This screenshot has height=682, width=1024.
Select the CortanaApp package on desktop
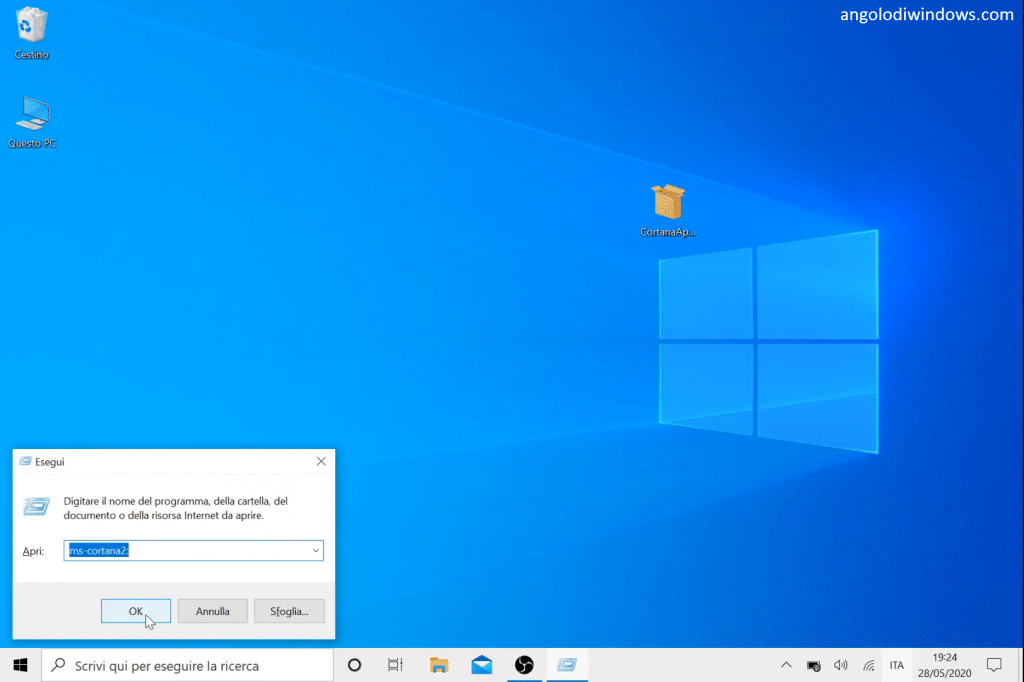[x=667, y=203]
